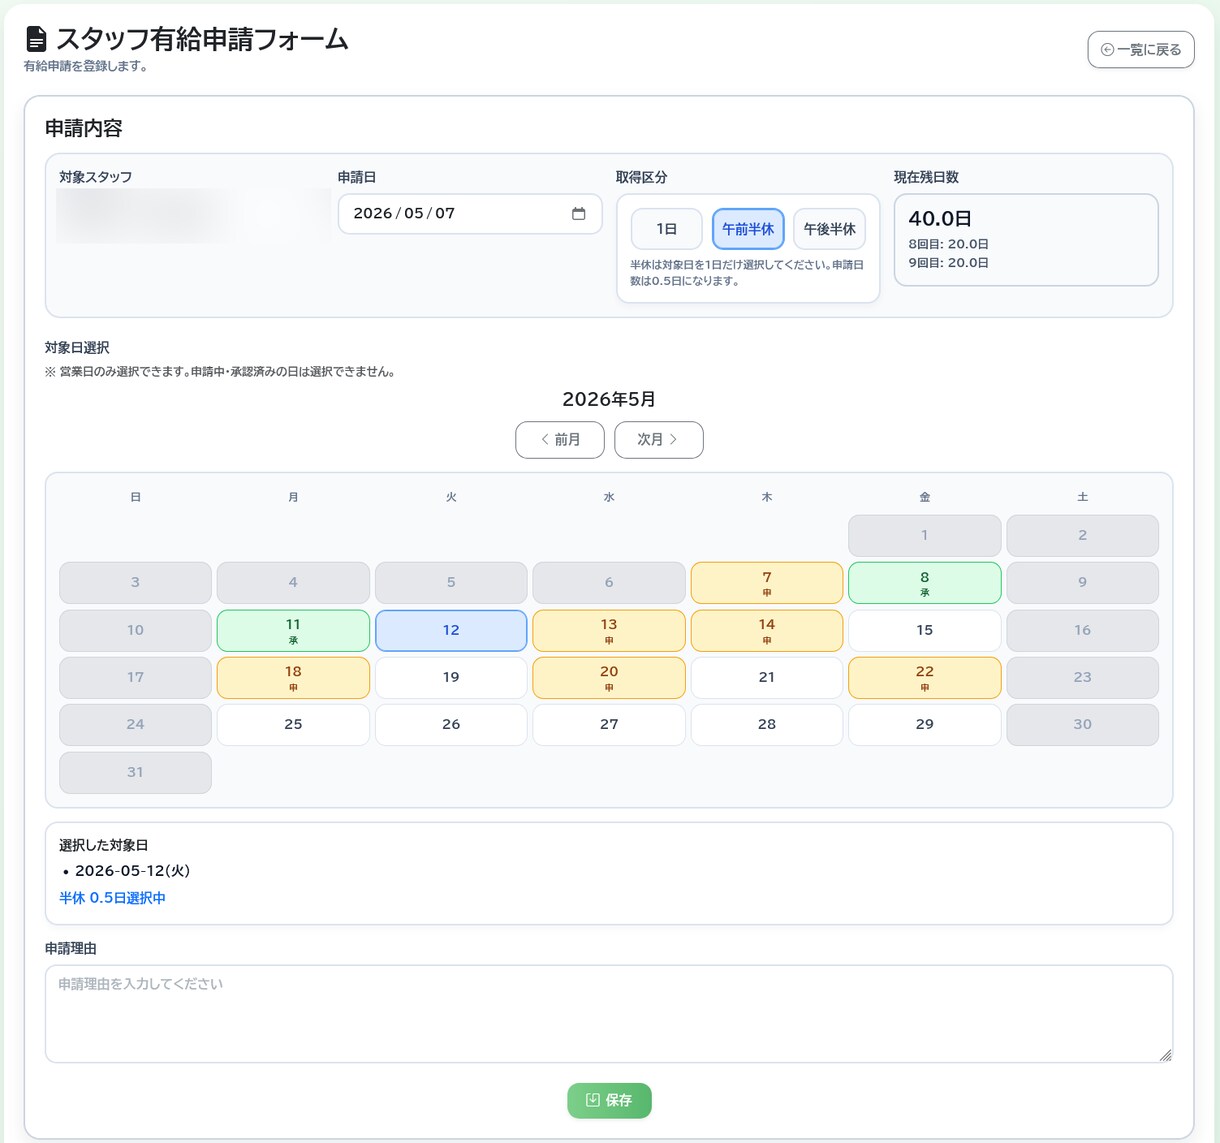Click the 2026-05-12(火) selected date entry

(x=132, y=870)
